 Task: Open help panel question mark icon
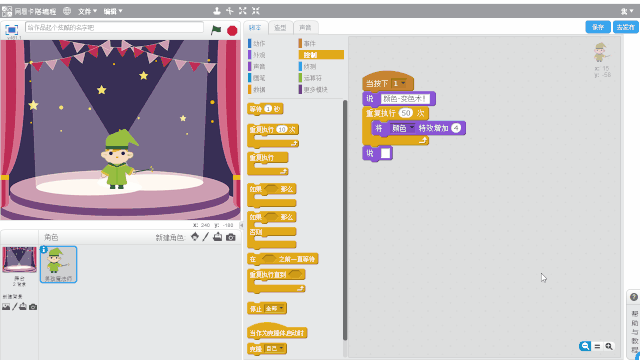[633, 297]
